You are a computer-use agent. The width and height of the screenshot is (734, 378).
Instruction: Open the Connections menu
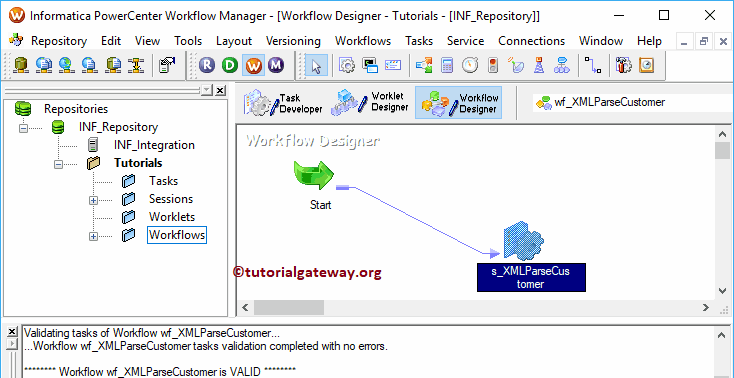point(531,41)
